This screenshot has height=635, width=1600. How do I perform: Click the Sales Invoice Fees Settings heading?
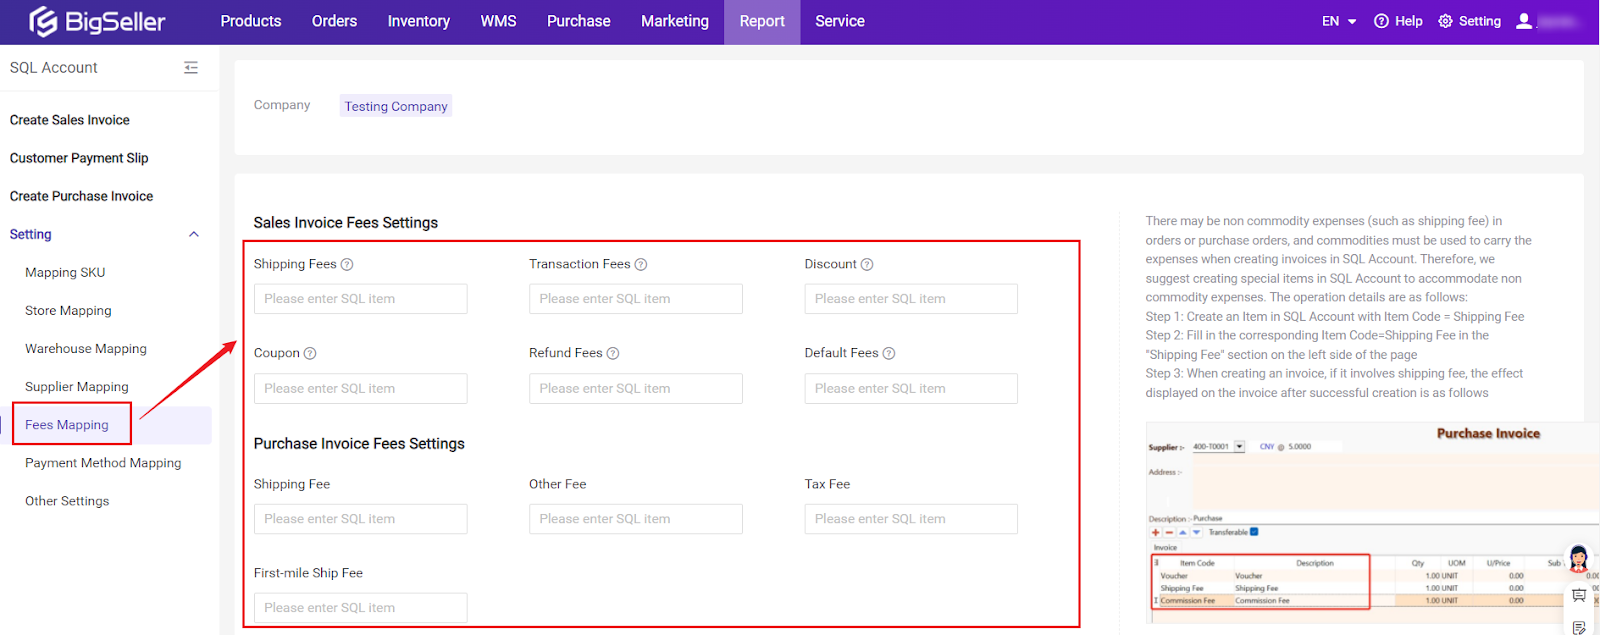346,223
